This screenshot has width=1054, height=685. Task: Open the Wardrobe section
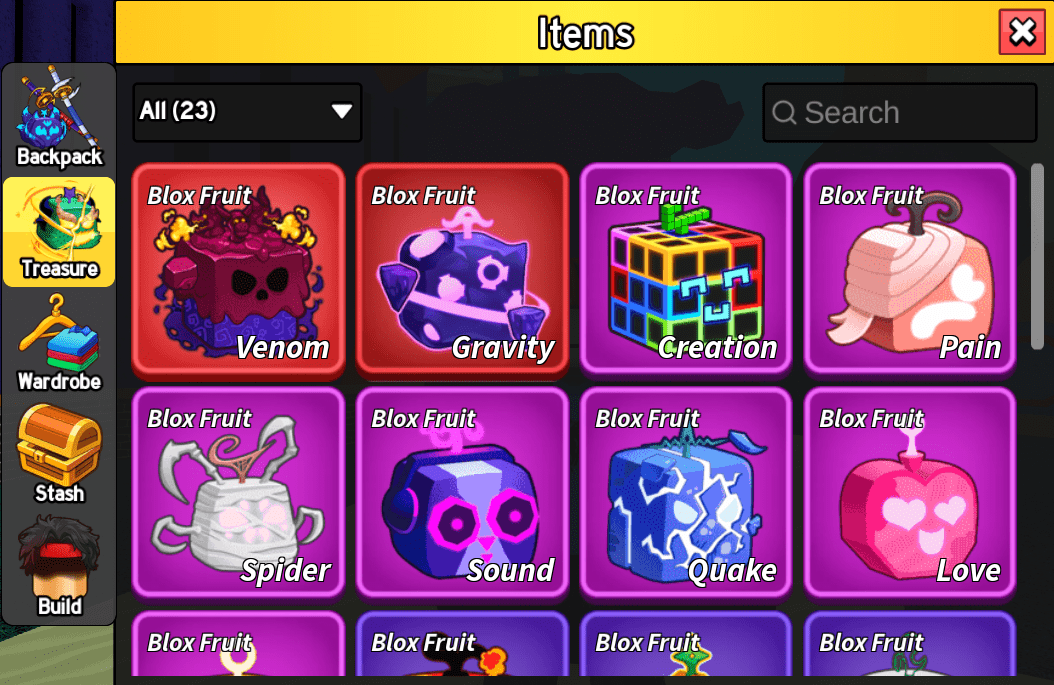click(x=59, y=344)
